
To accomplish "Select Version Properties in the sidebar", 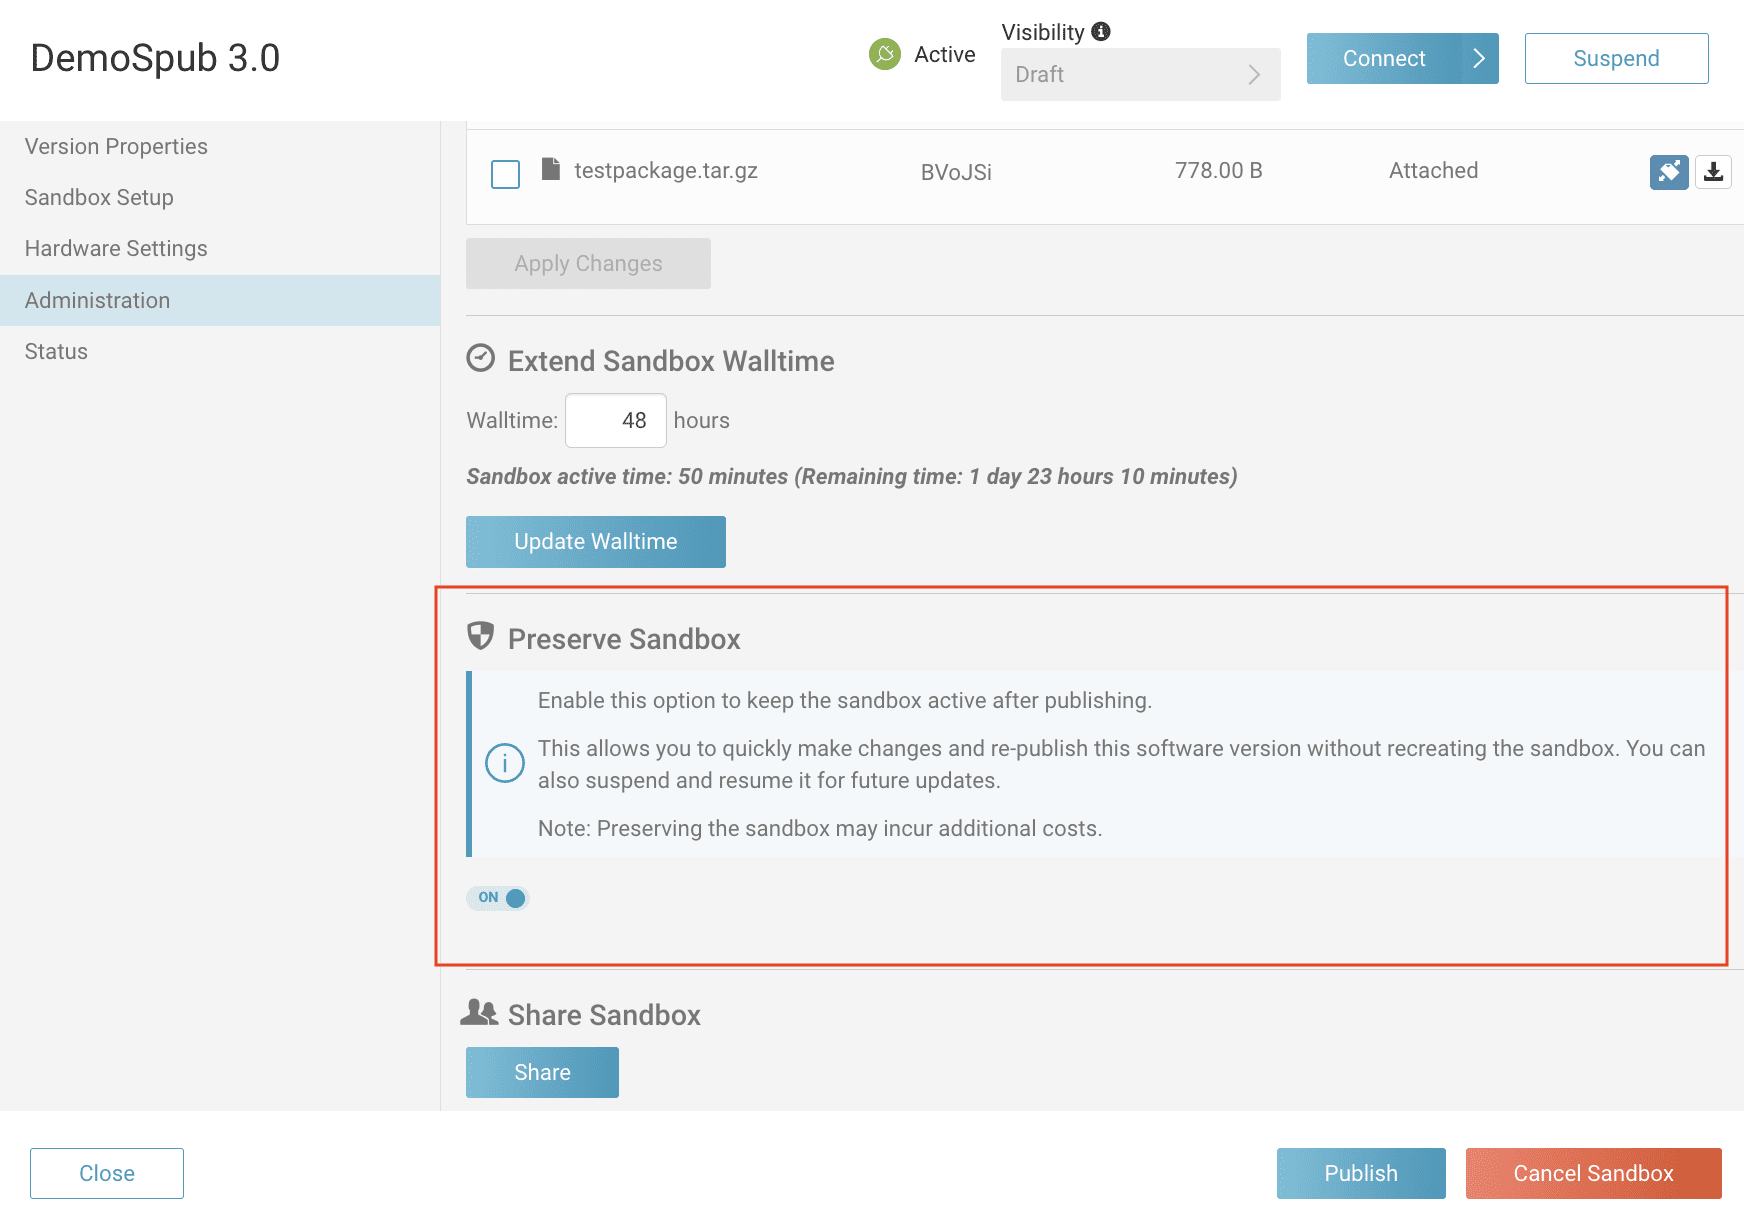I will pyautogui.click(x=116, y=146).
